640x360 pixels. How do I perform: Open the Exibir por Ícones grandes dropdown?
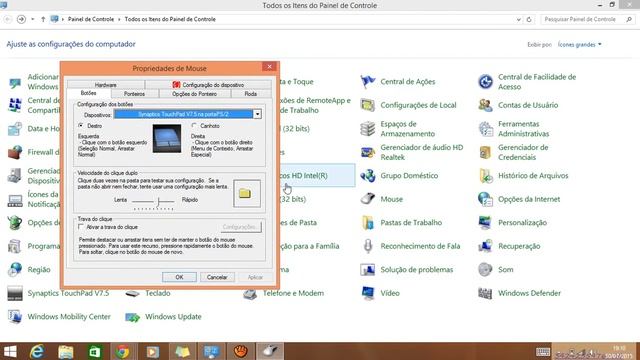tap(580, 44)
